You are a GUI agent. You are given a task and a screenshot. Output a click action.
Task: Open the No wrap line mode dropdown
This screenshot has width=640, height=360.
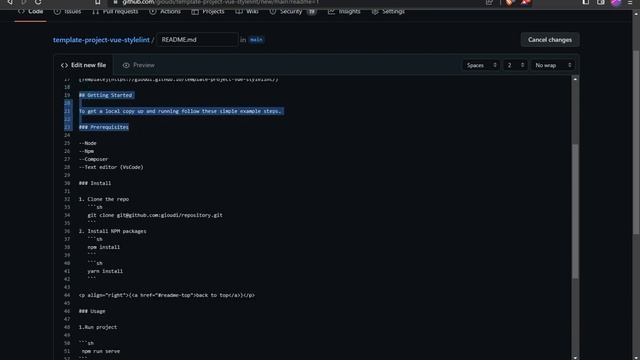pos(553,65)
